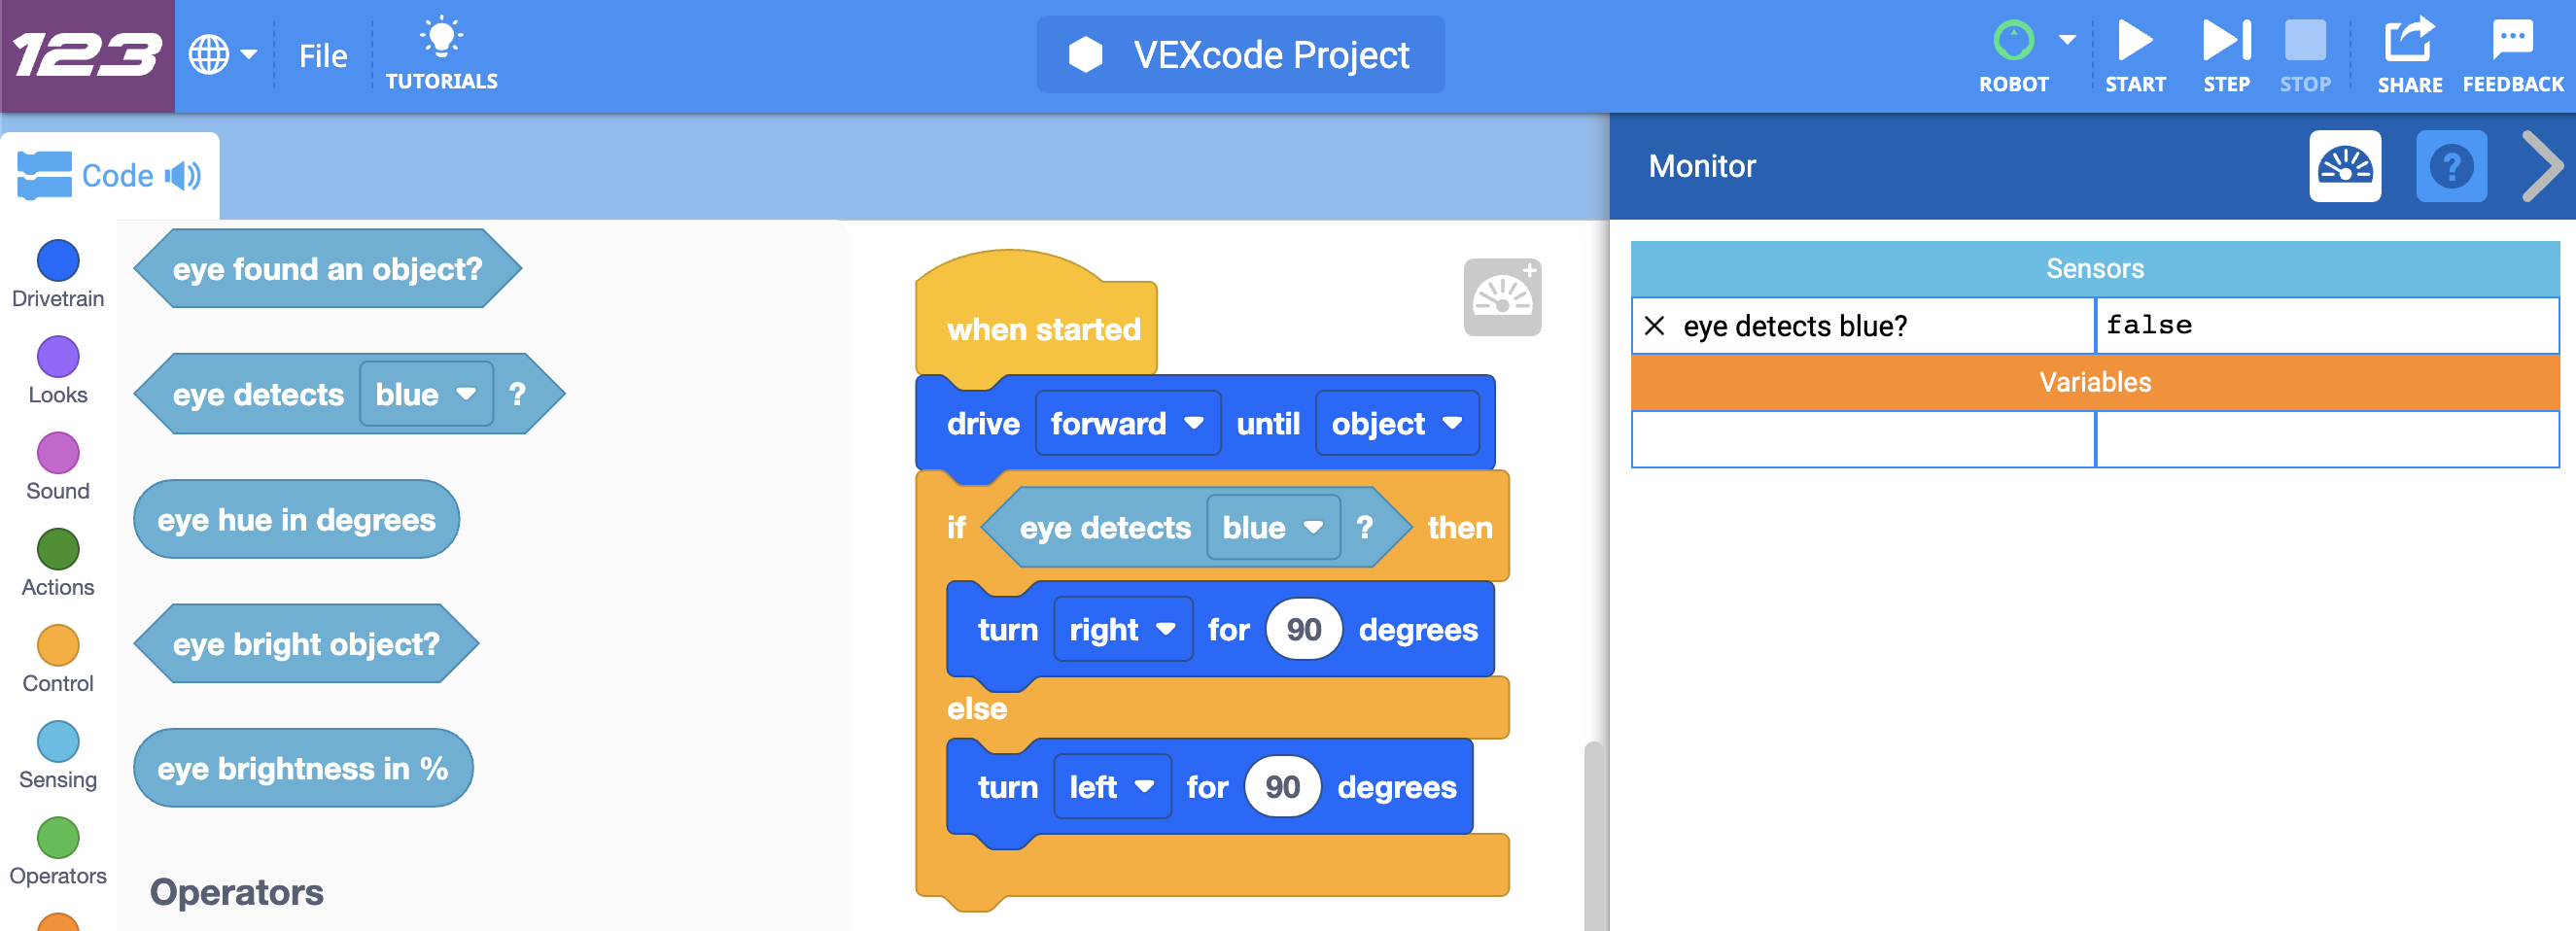Screen dimensions: 2576x931
Task: Open the SHARE project icon
Action: coord(2408,44)
